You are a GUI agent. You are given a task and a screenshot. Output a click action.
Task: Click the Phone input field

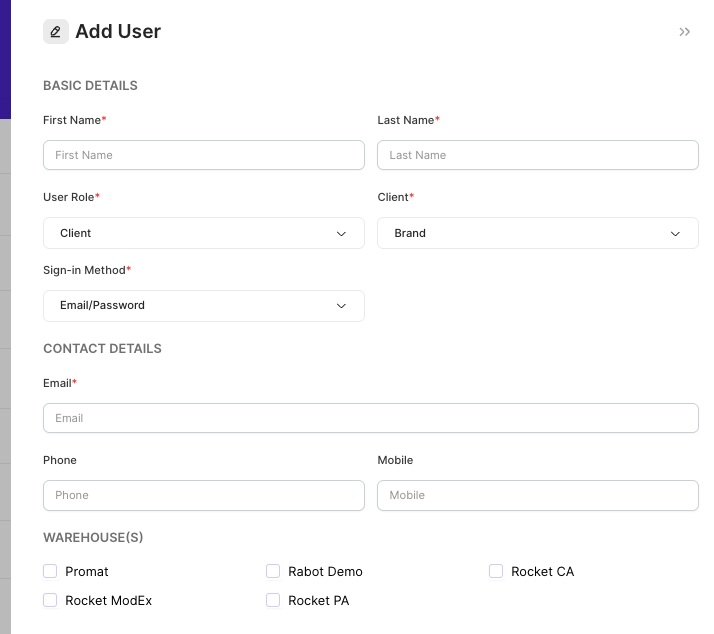pyautogui.click(x=204, y=496)
